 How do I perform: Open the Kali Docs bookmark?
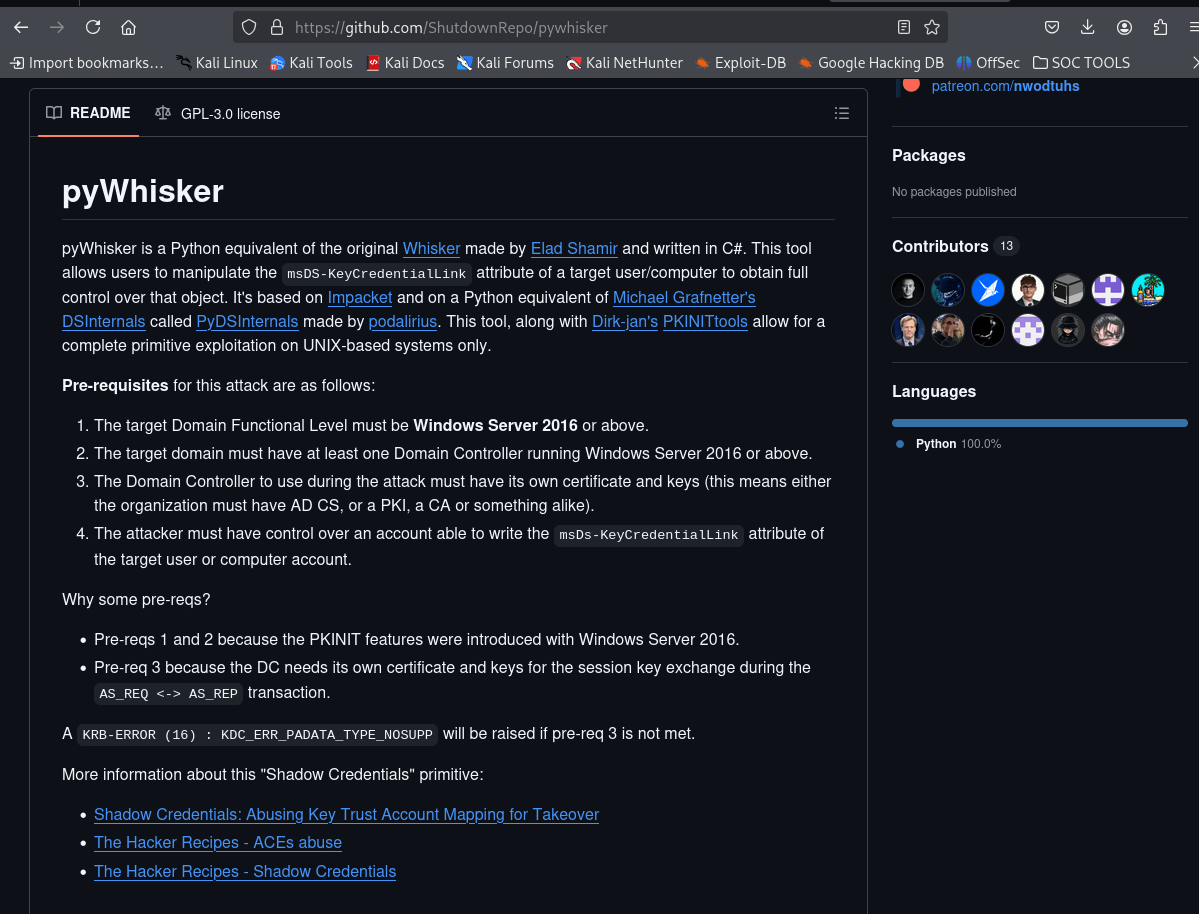pyautogui.click(x=405, y=63)
